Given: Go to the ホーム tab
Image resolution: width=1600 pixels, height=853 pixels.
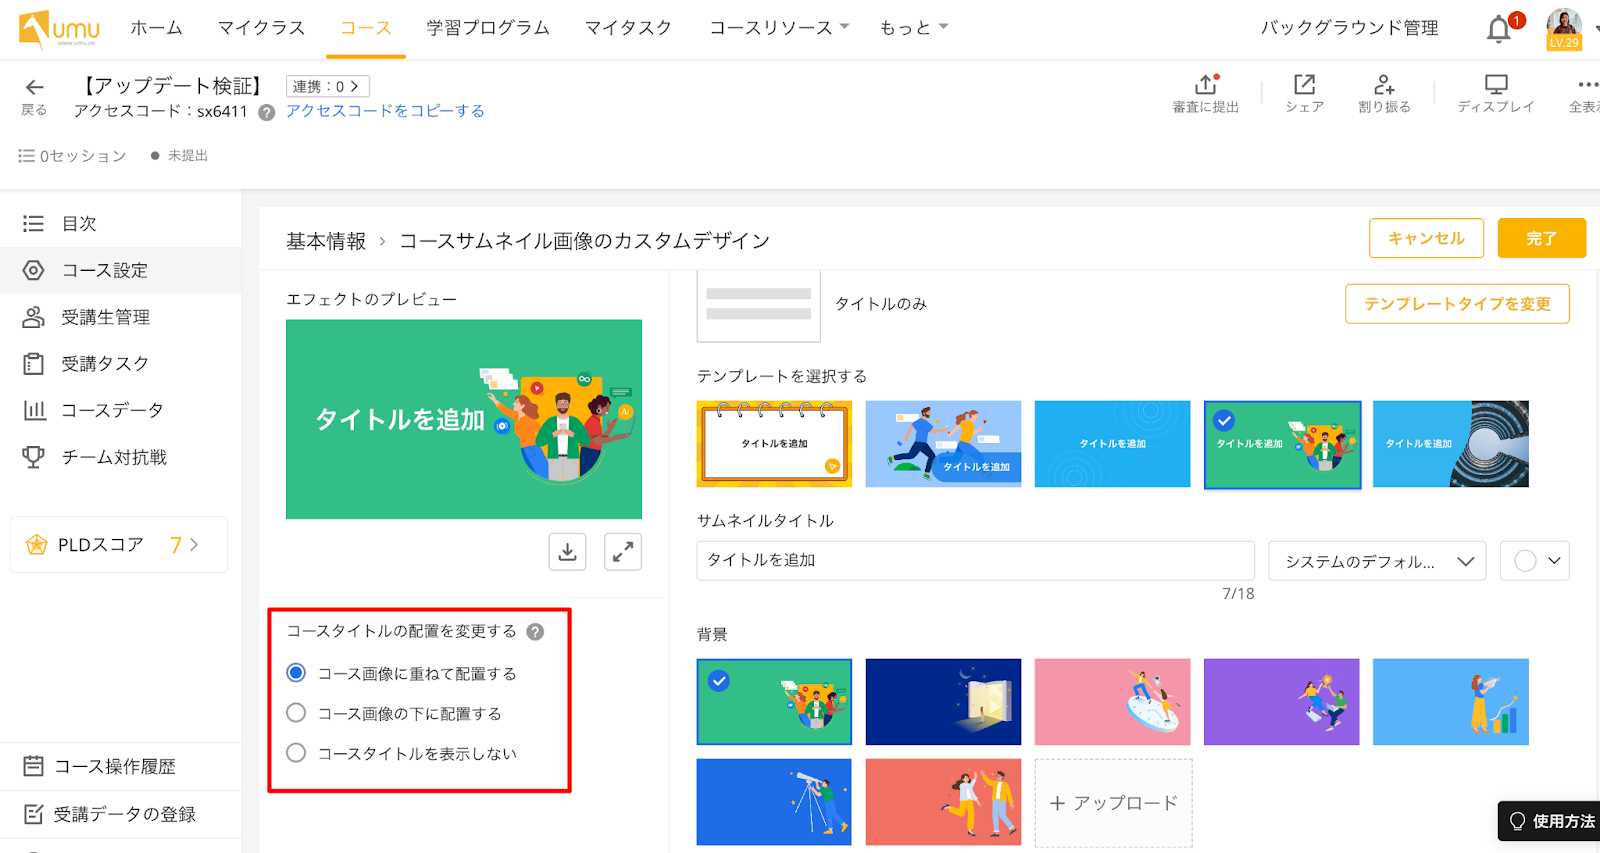Looking at the screenshot, I should (156, 28).
